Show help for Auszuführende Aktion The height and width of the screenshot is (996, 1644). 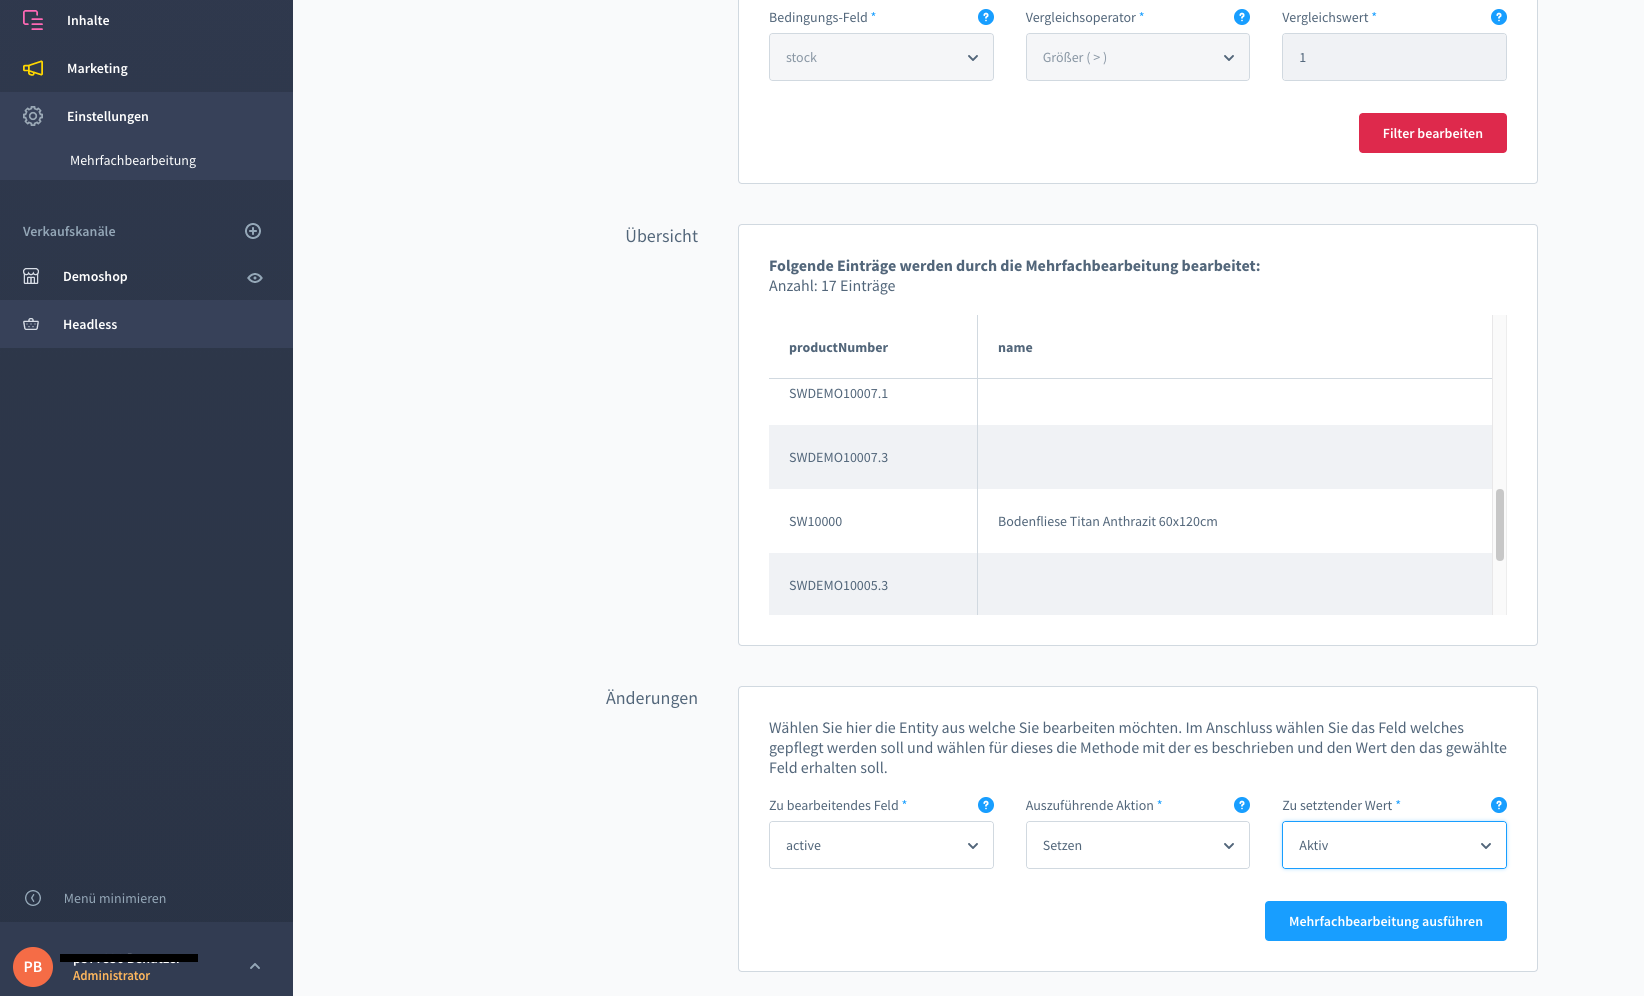1241,805
